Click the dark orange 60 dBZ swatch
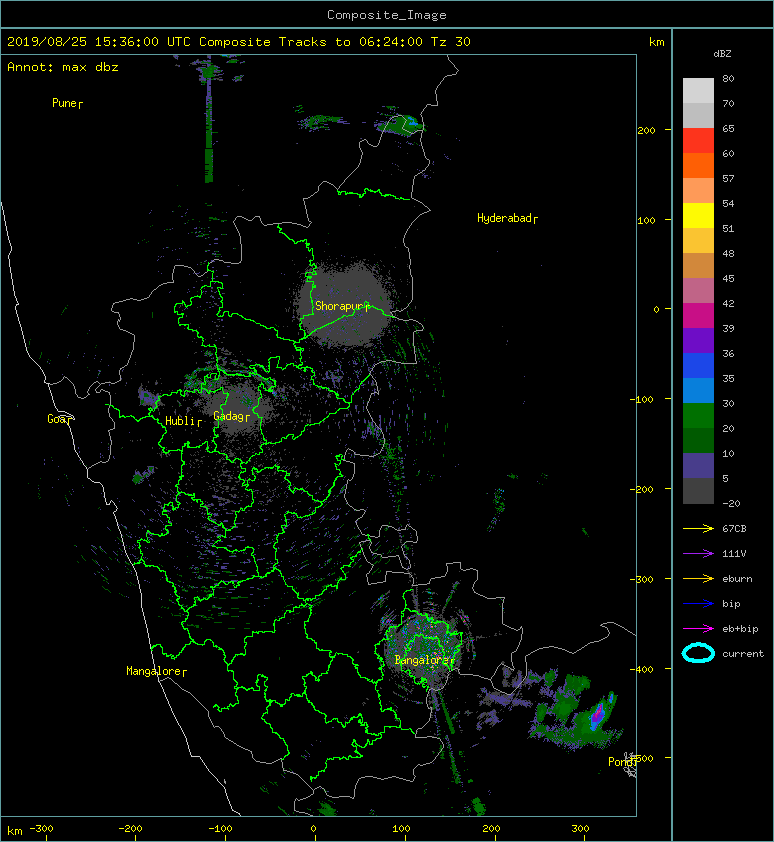This screenshot has width=774, height=842. coord(698,165)
